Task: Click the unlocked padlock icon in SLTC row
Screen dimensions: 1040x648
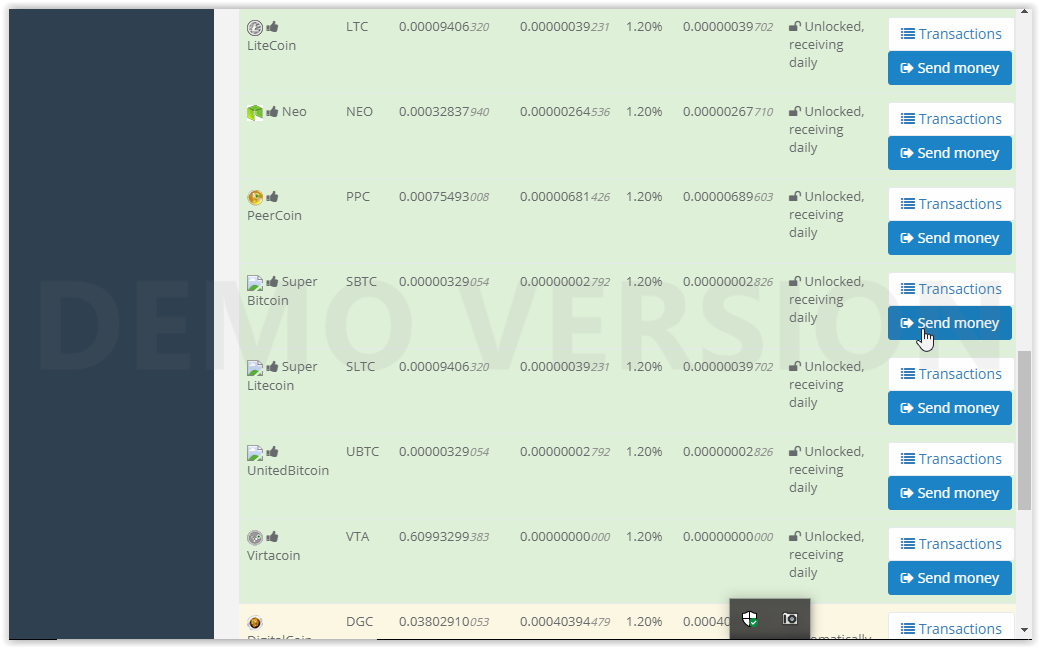Action: 795,366
